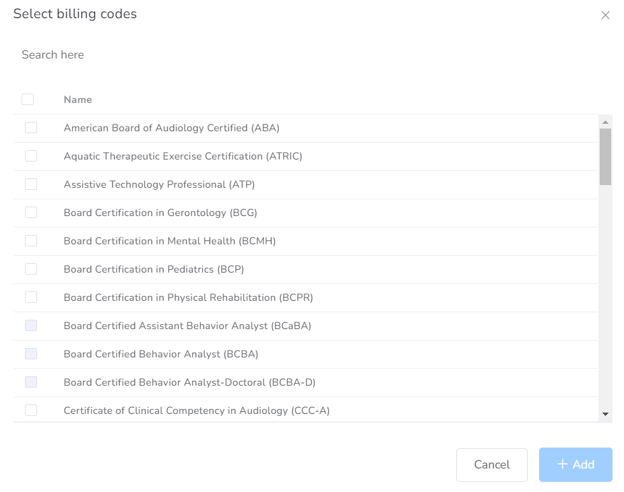The image size is (624, 492).
Task: Select Aquatic Therapeutic Exercise Certification checkbox
Action: 31,156
